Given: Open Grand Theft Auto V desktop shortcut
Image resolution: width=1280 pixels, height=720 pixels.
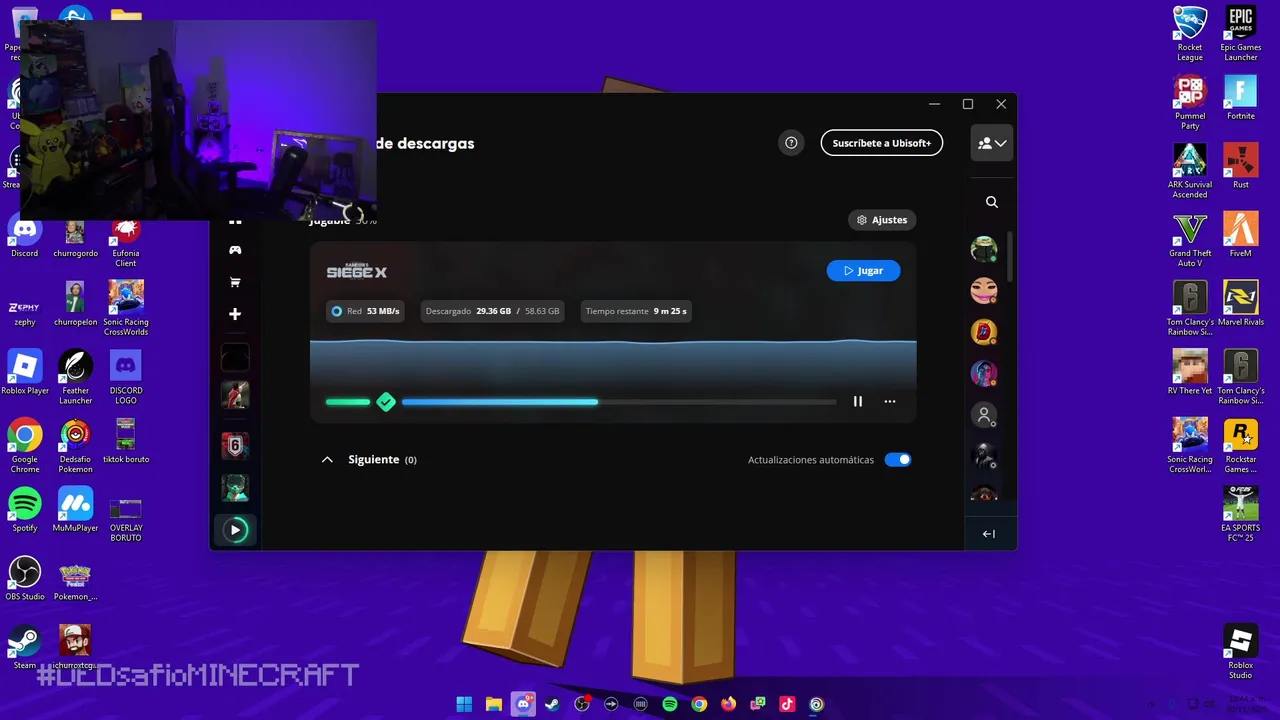Looking at the screenshot, I should (1190, 240).
